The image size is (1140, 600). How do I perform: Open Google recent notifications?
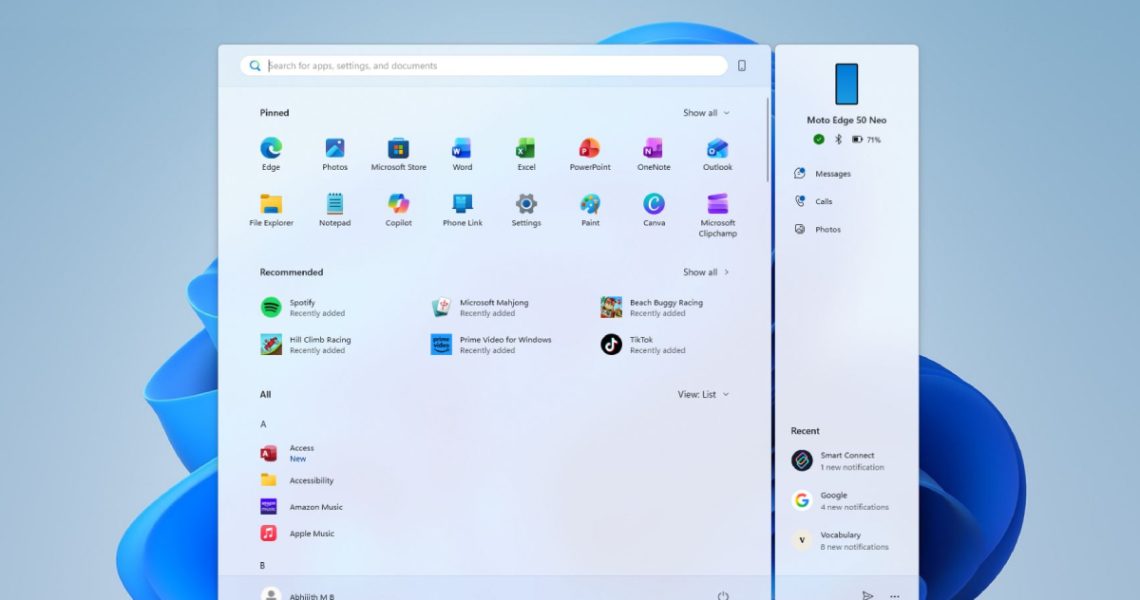point(838,501)
